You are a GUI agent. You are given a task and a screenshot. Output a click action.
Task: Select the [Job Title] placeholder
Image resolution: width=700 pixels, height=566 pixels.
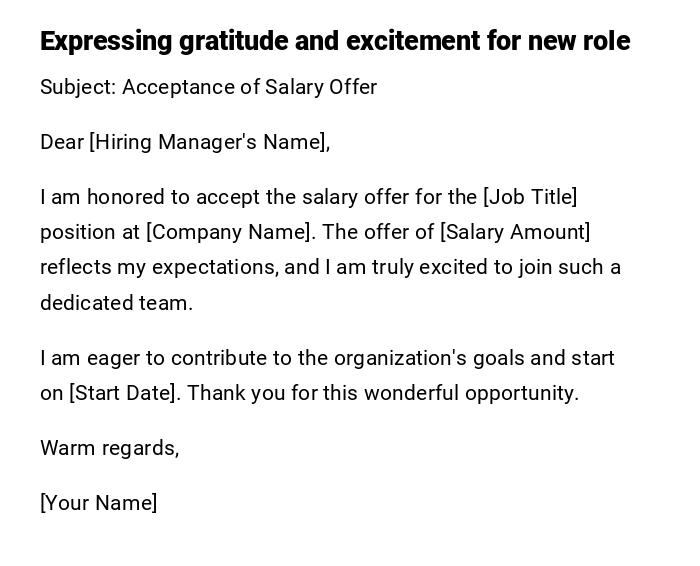pos(530,197)
